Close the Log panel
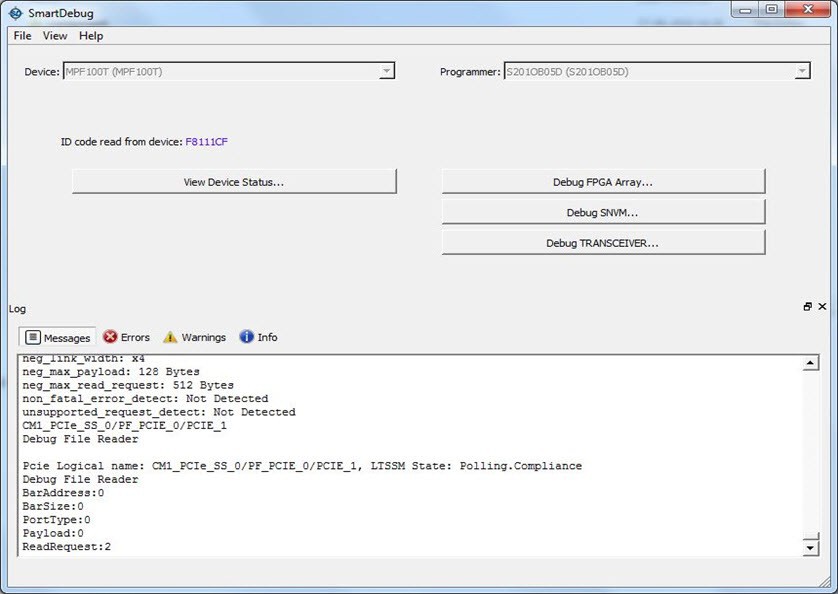Image resolution: width=838 pixels, height=594 pixels. pyautogui.click(x=823, y=307)
